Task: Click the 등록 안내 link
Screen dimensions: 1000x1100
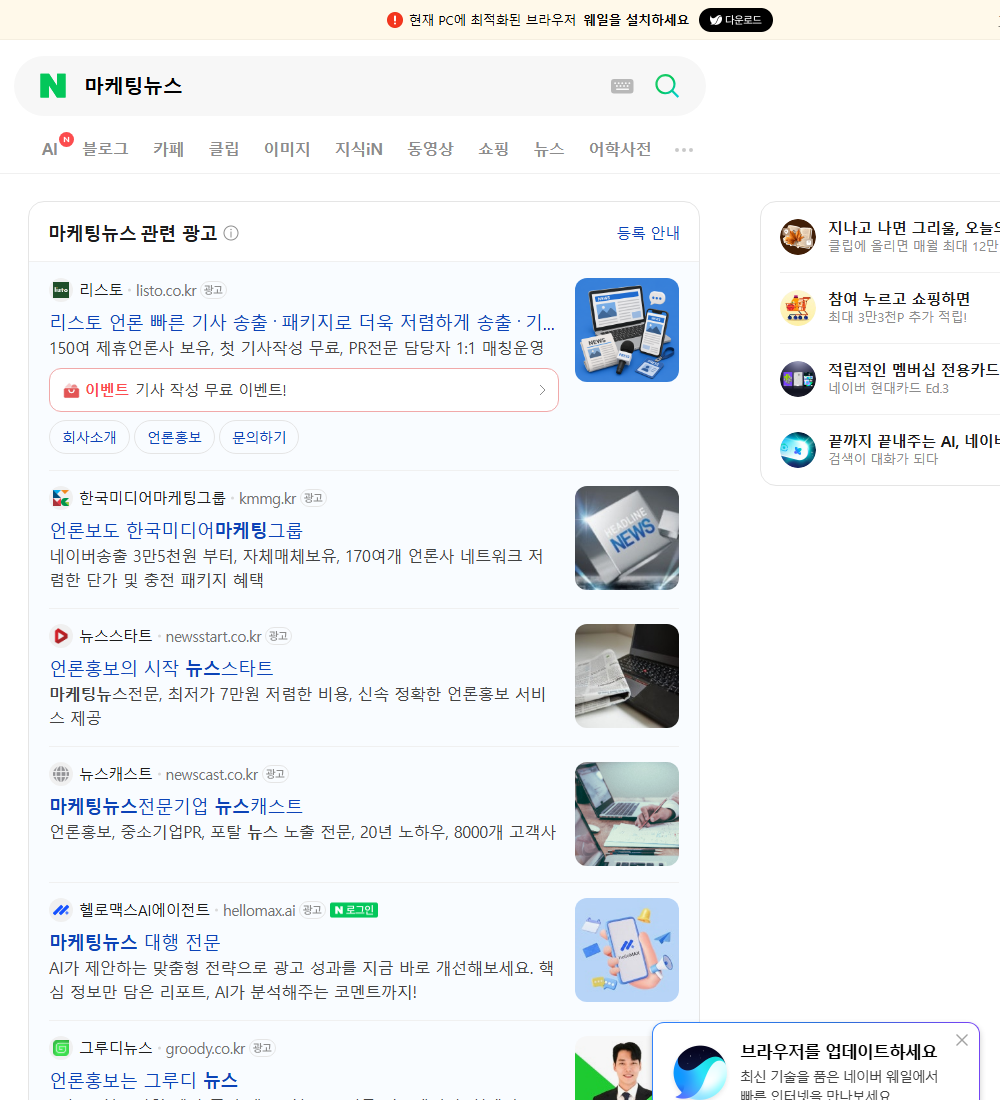Action: pyautogui.click(x=648, y=233)
